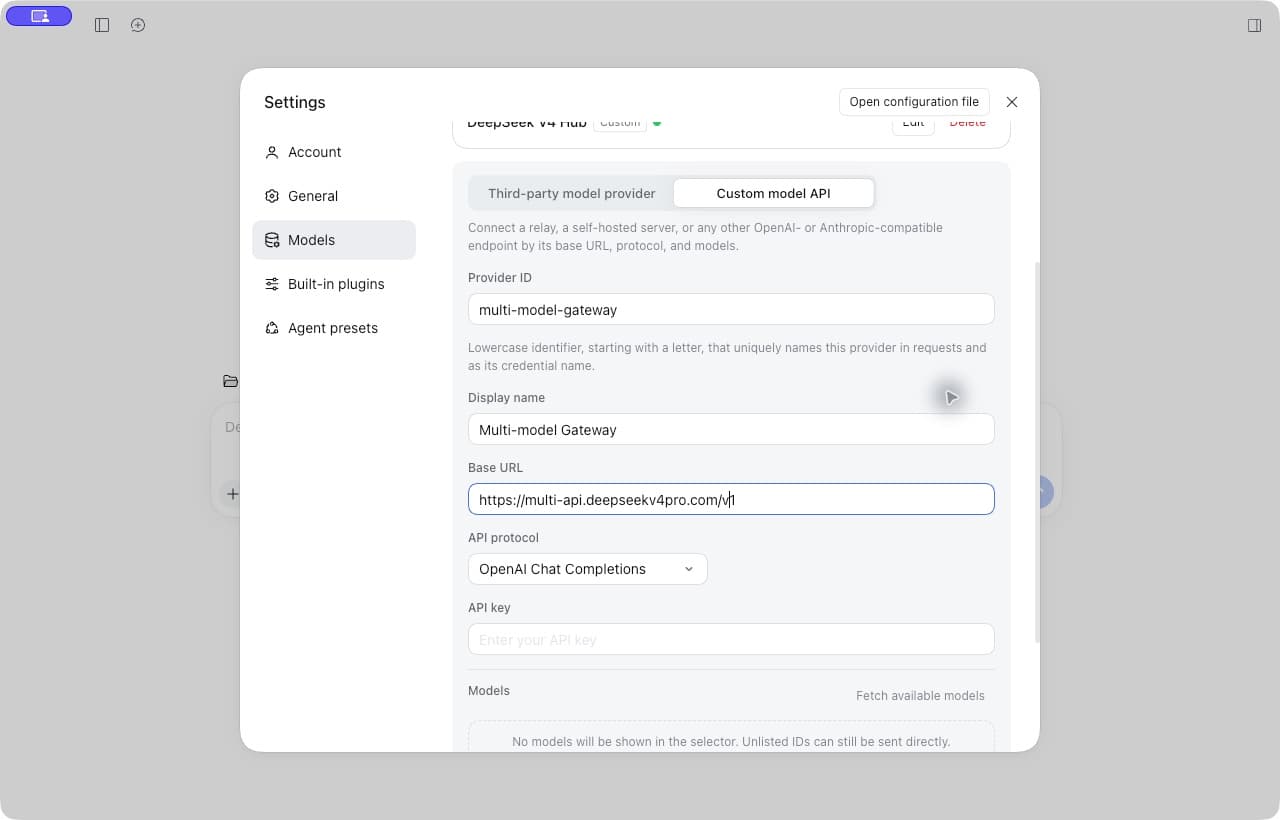Select the Custom model API tab
This screenshot has height=820, width=1280.
click(x=774, y=193)
